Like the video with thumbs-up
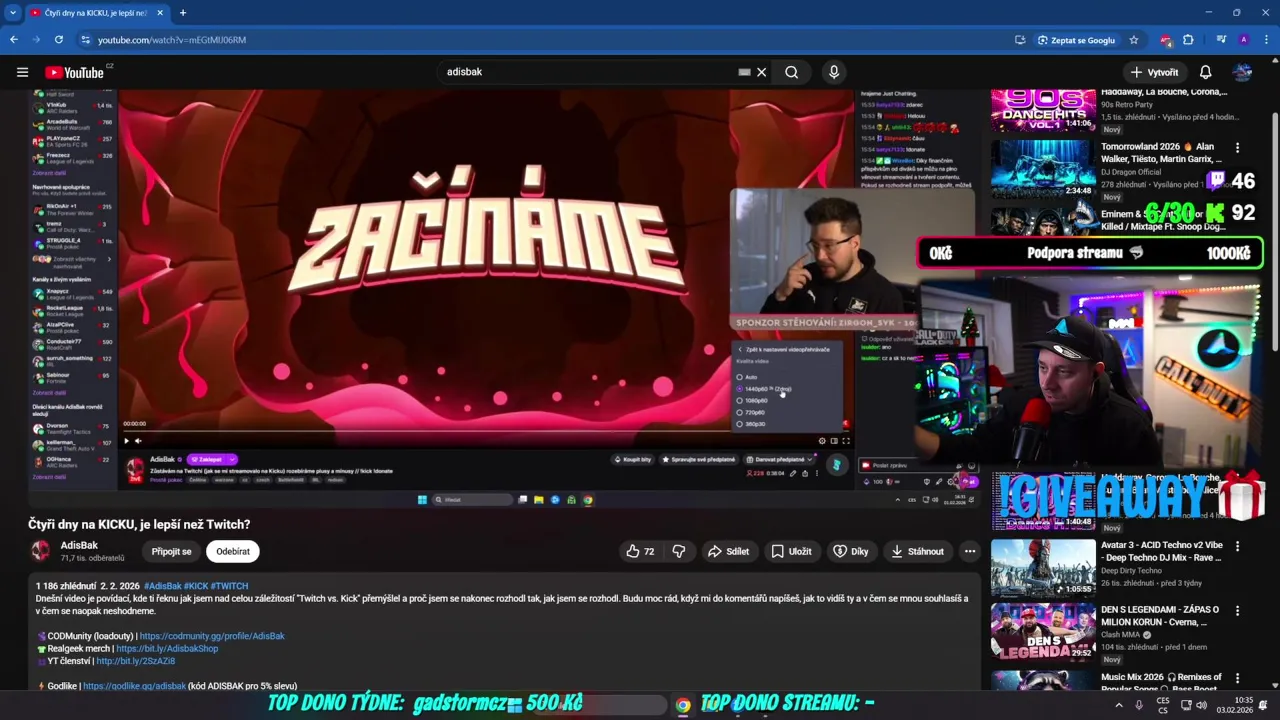The width and height of the screenshot is (1280, 720). 640,551
